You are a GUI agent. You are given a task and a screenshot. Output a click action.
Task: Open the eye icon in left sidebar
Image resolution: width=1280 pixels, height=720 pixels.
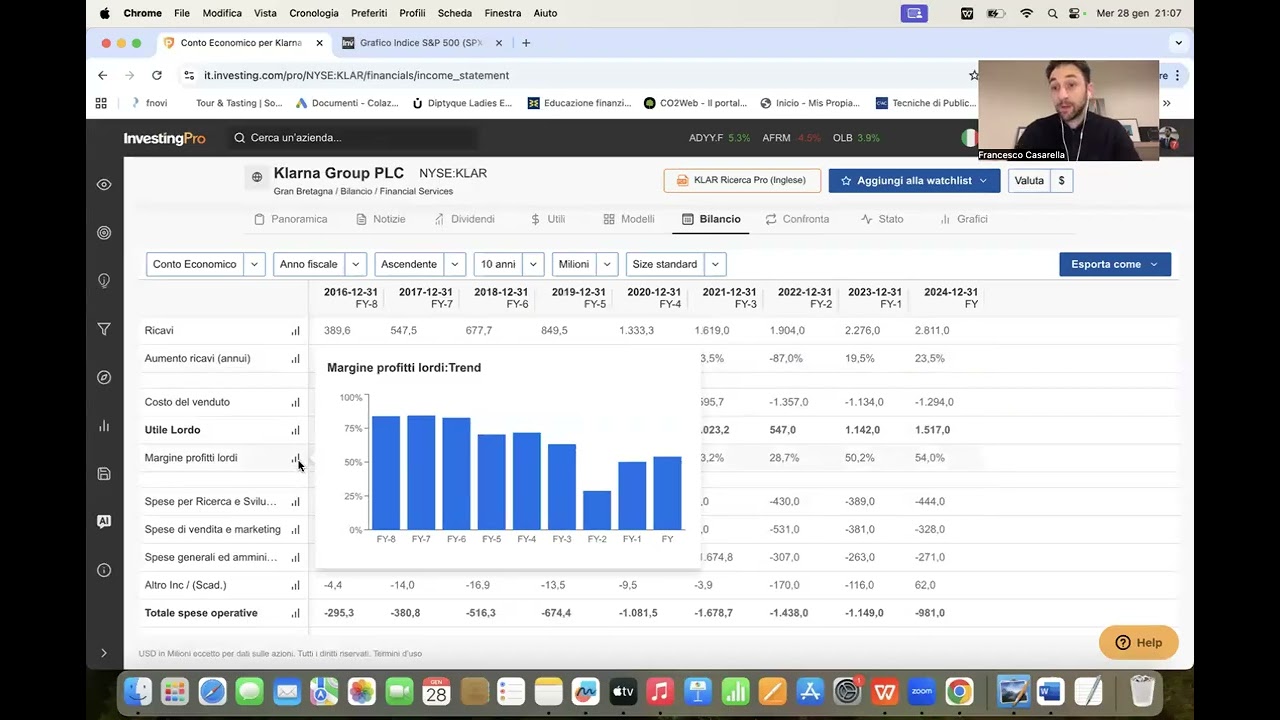pos(104,185)
